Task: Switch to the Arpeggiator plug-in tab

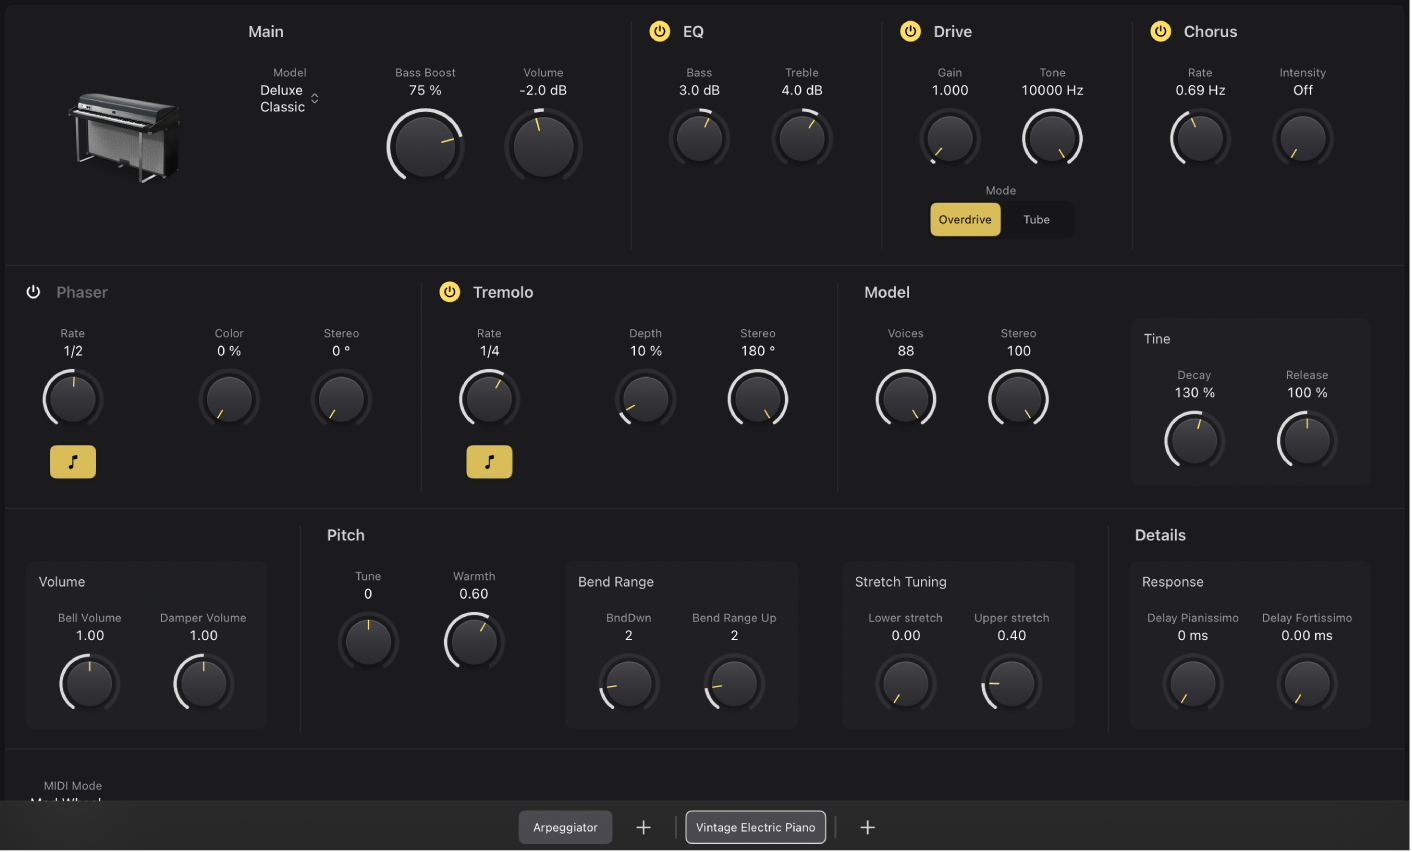Action: [565, 828]
